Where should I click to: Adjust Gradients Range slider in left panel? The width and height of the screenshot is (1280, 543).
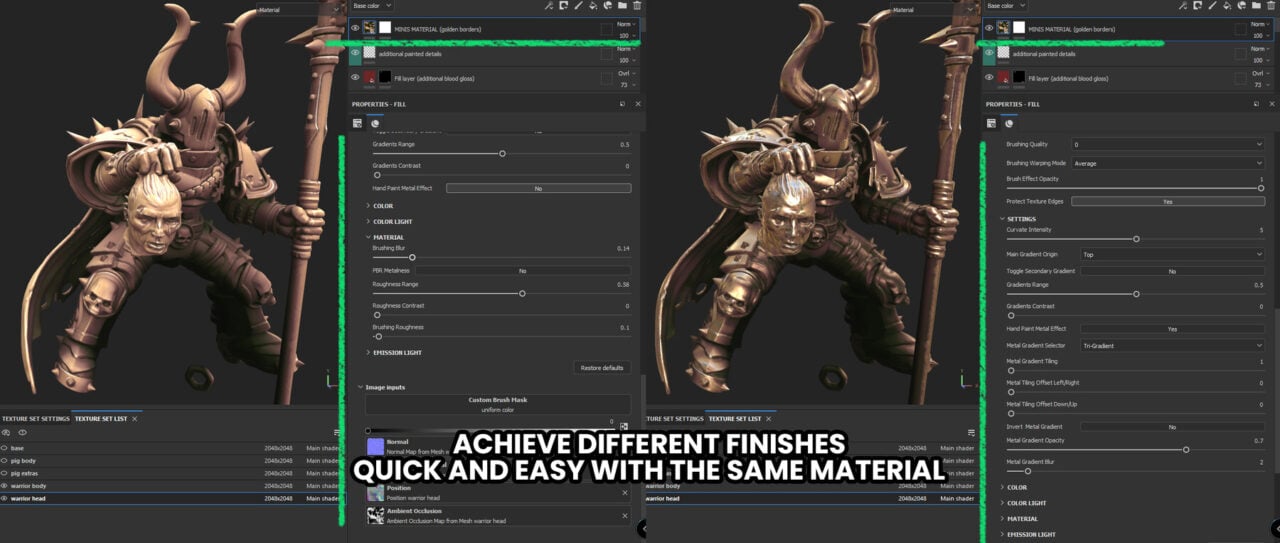502,154
